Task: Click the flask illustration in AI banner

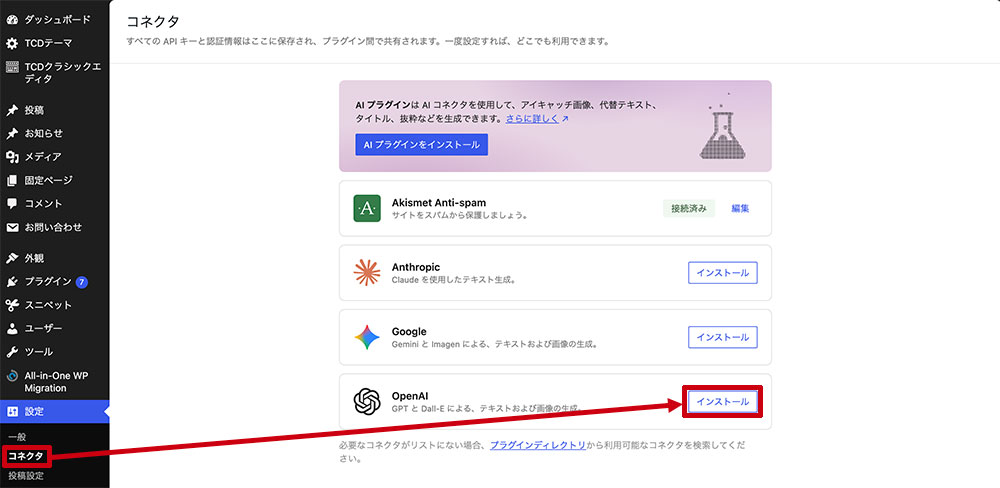Action: point(723,126)
